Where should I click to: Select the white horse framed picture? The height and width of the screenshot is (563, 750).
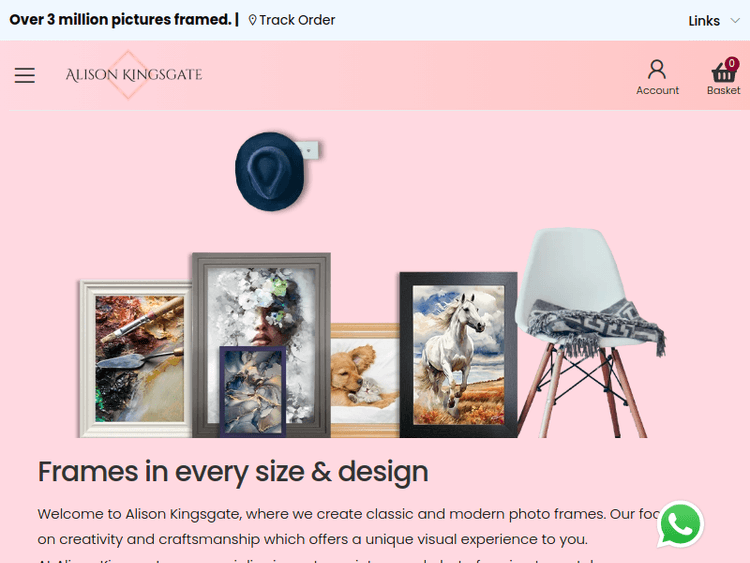458,354
